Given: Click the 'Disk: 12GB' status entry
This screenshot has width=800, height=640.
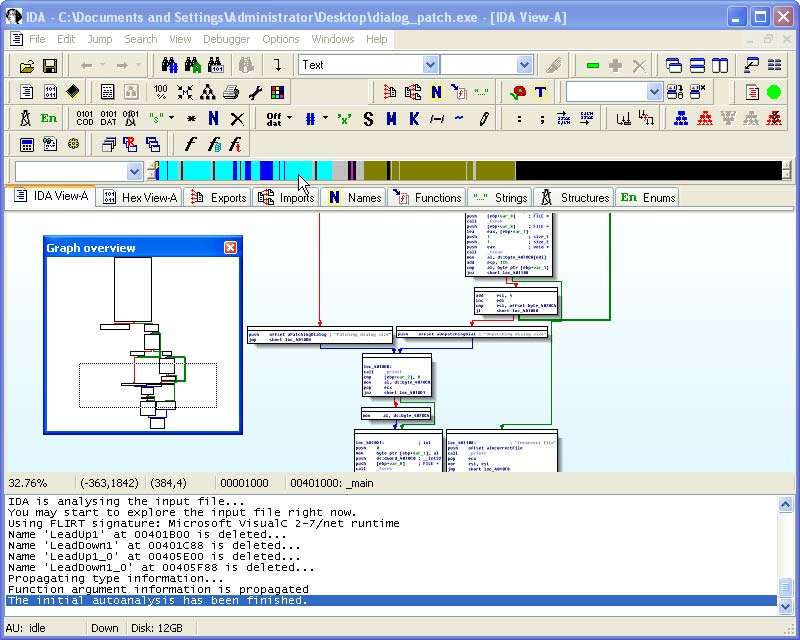Looking at the screenshot, I should pyautogui.click(x=157, y=628).
